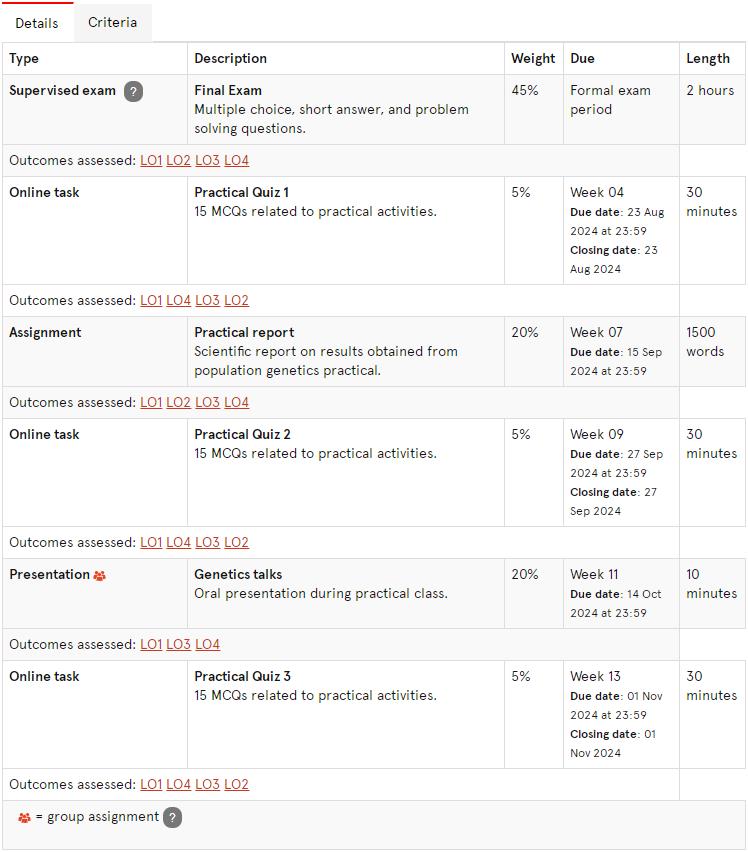This screenshot has height=852, width=748.
Task: Switch to the Criteria tab
Action: tap(112, 22)
